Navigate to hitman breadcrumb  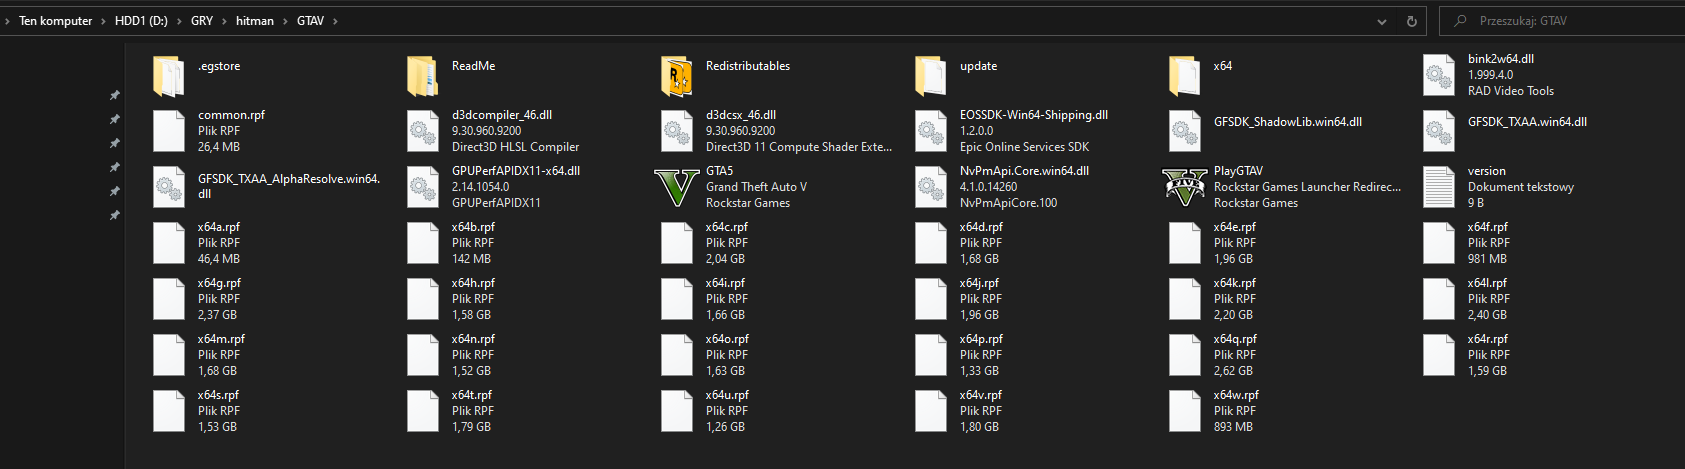click(x=255, y=21)
